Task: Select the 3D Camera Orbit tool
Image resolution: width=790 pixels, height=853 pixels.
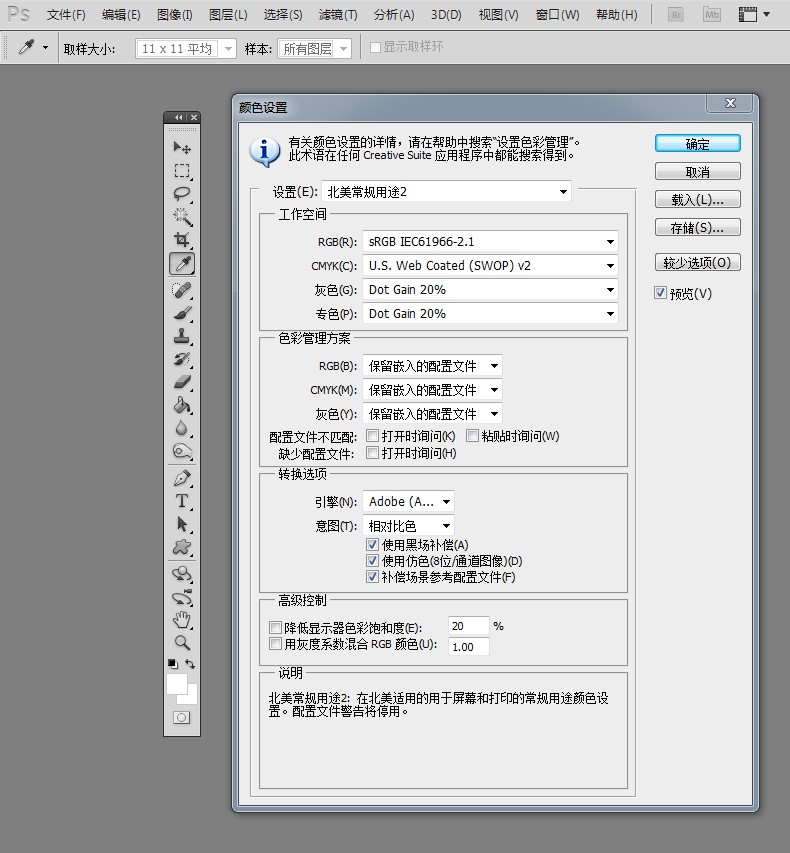Action: (x=182, y=597)
